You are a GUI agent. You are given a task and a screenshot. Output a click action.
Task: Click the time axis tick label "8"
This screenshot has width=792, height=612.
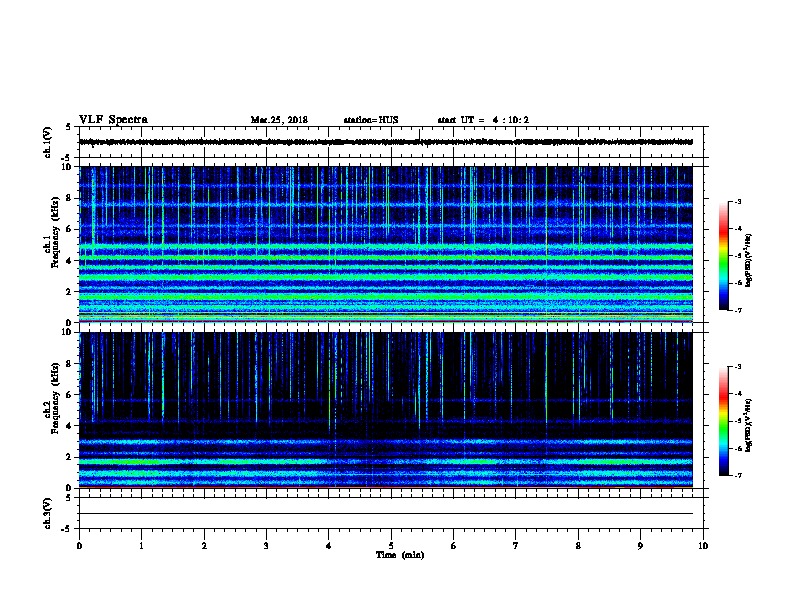click(x=578, y=545)
